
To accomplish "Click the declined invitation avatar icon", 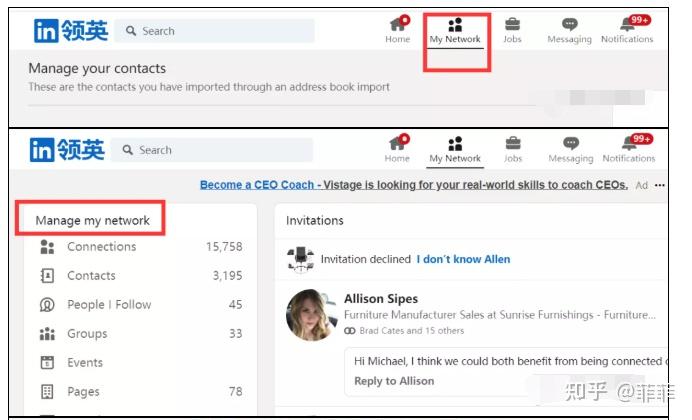I will click(301, 259).
